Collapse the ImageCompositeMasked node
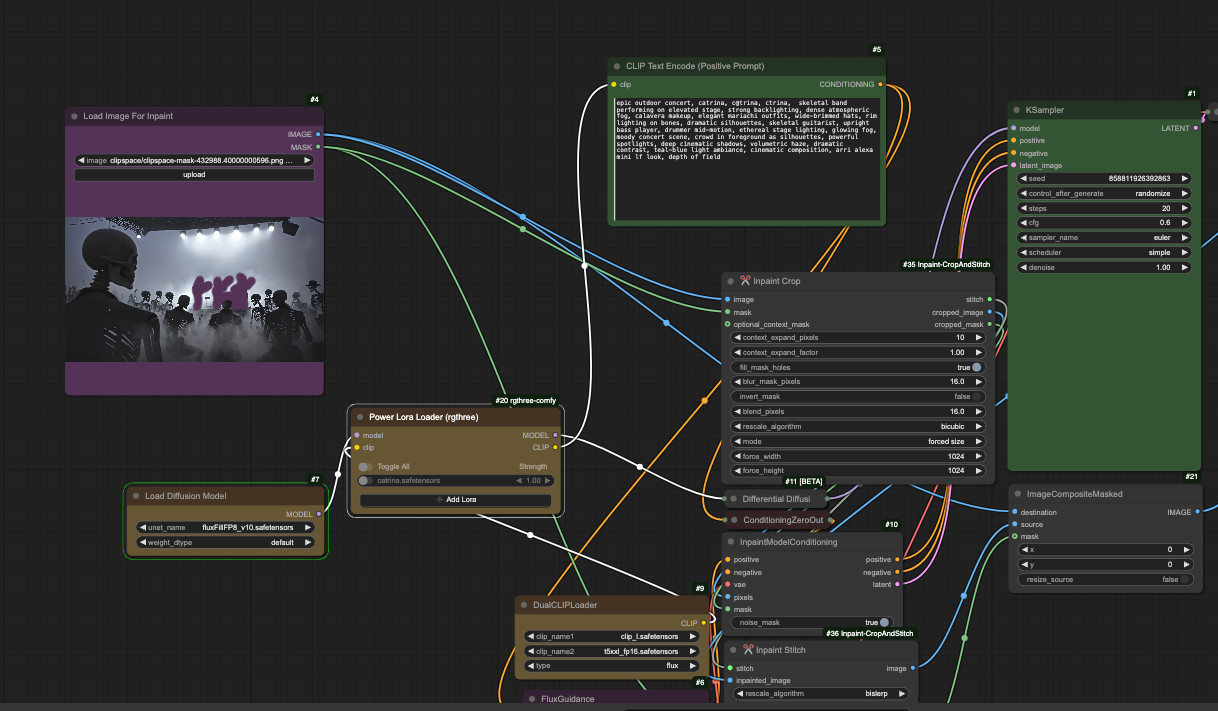This screenshot has height=711, width=1218. point(1016,494)
